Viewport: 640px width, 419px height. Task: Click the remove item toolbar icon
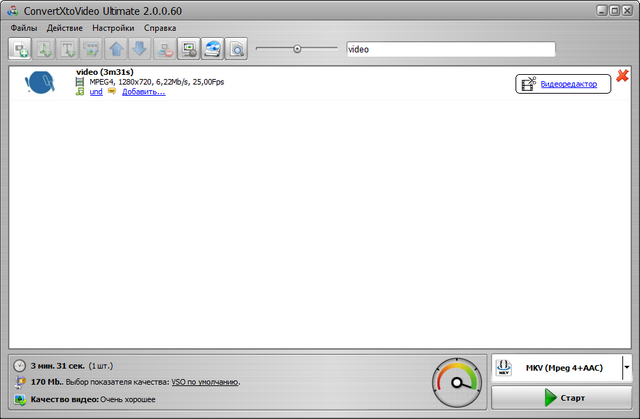pos(165,48)
